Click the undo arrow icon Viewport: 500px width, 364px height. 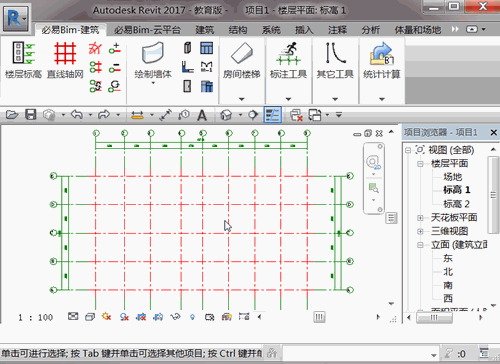click(x=77, y=115)
